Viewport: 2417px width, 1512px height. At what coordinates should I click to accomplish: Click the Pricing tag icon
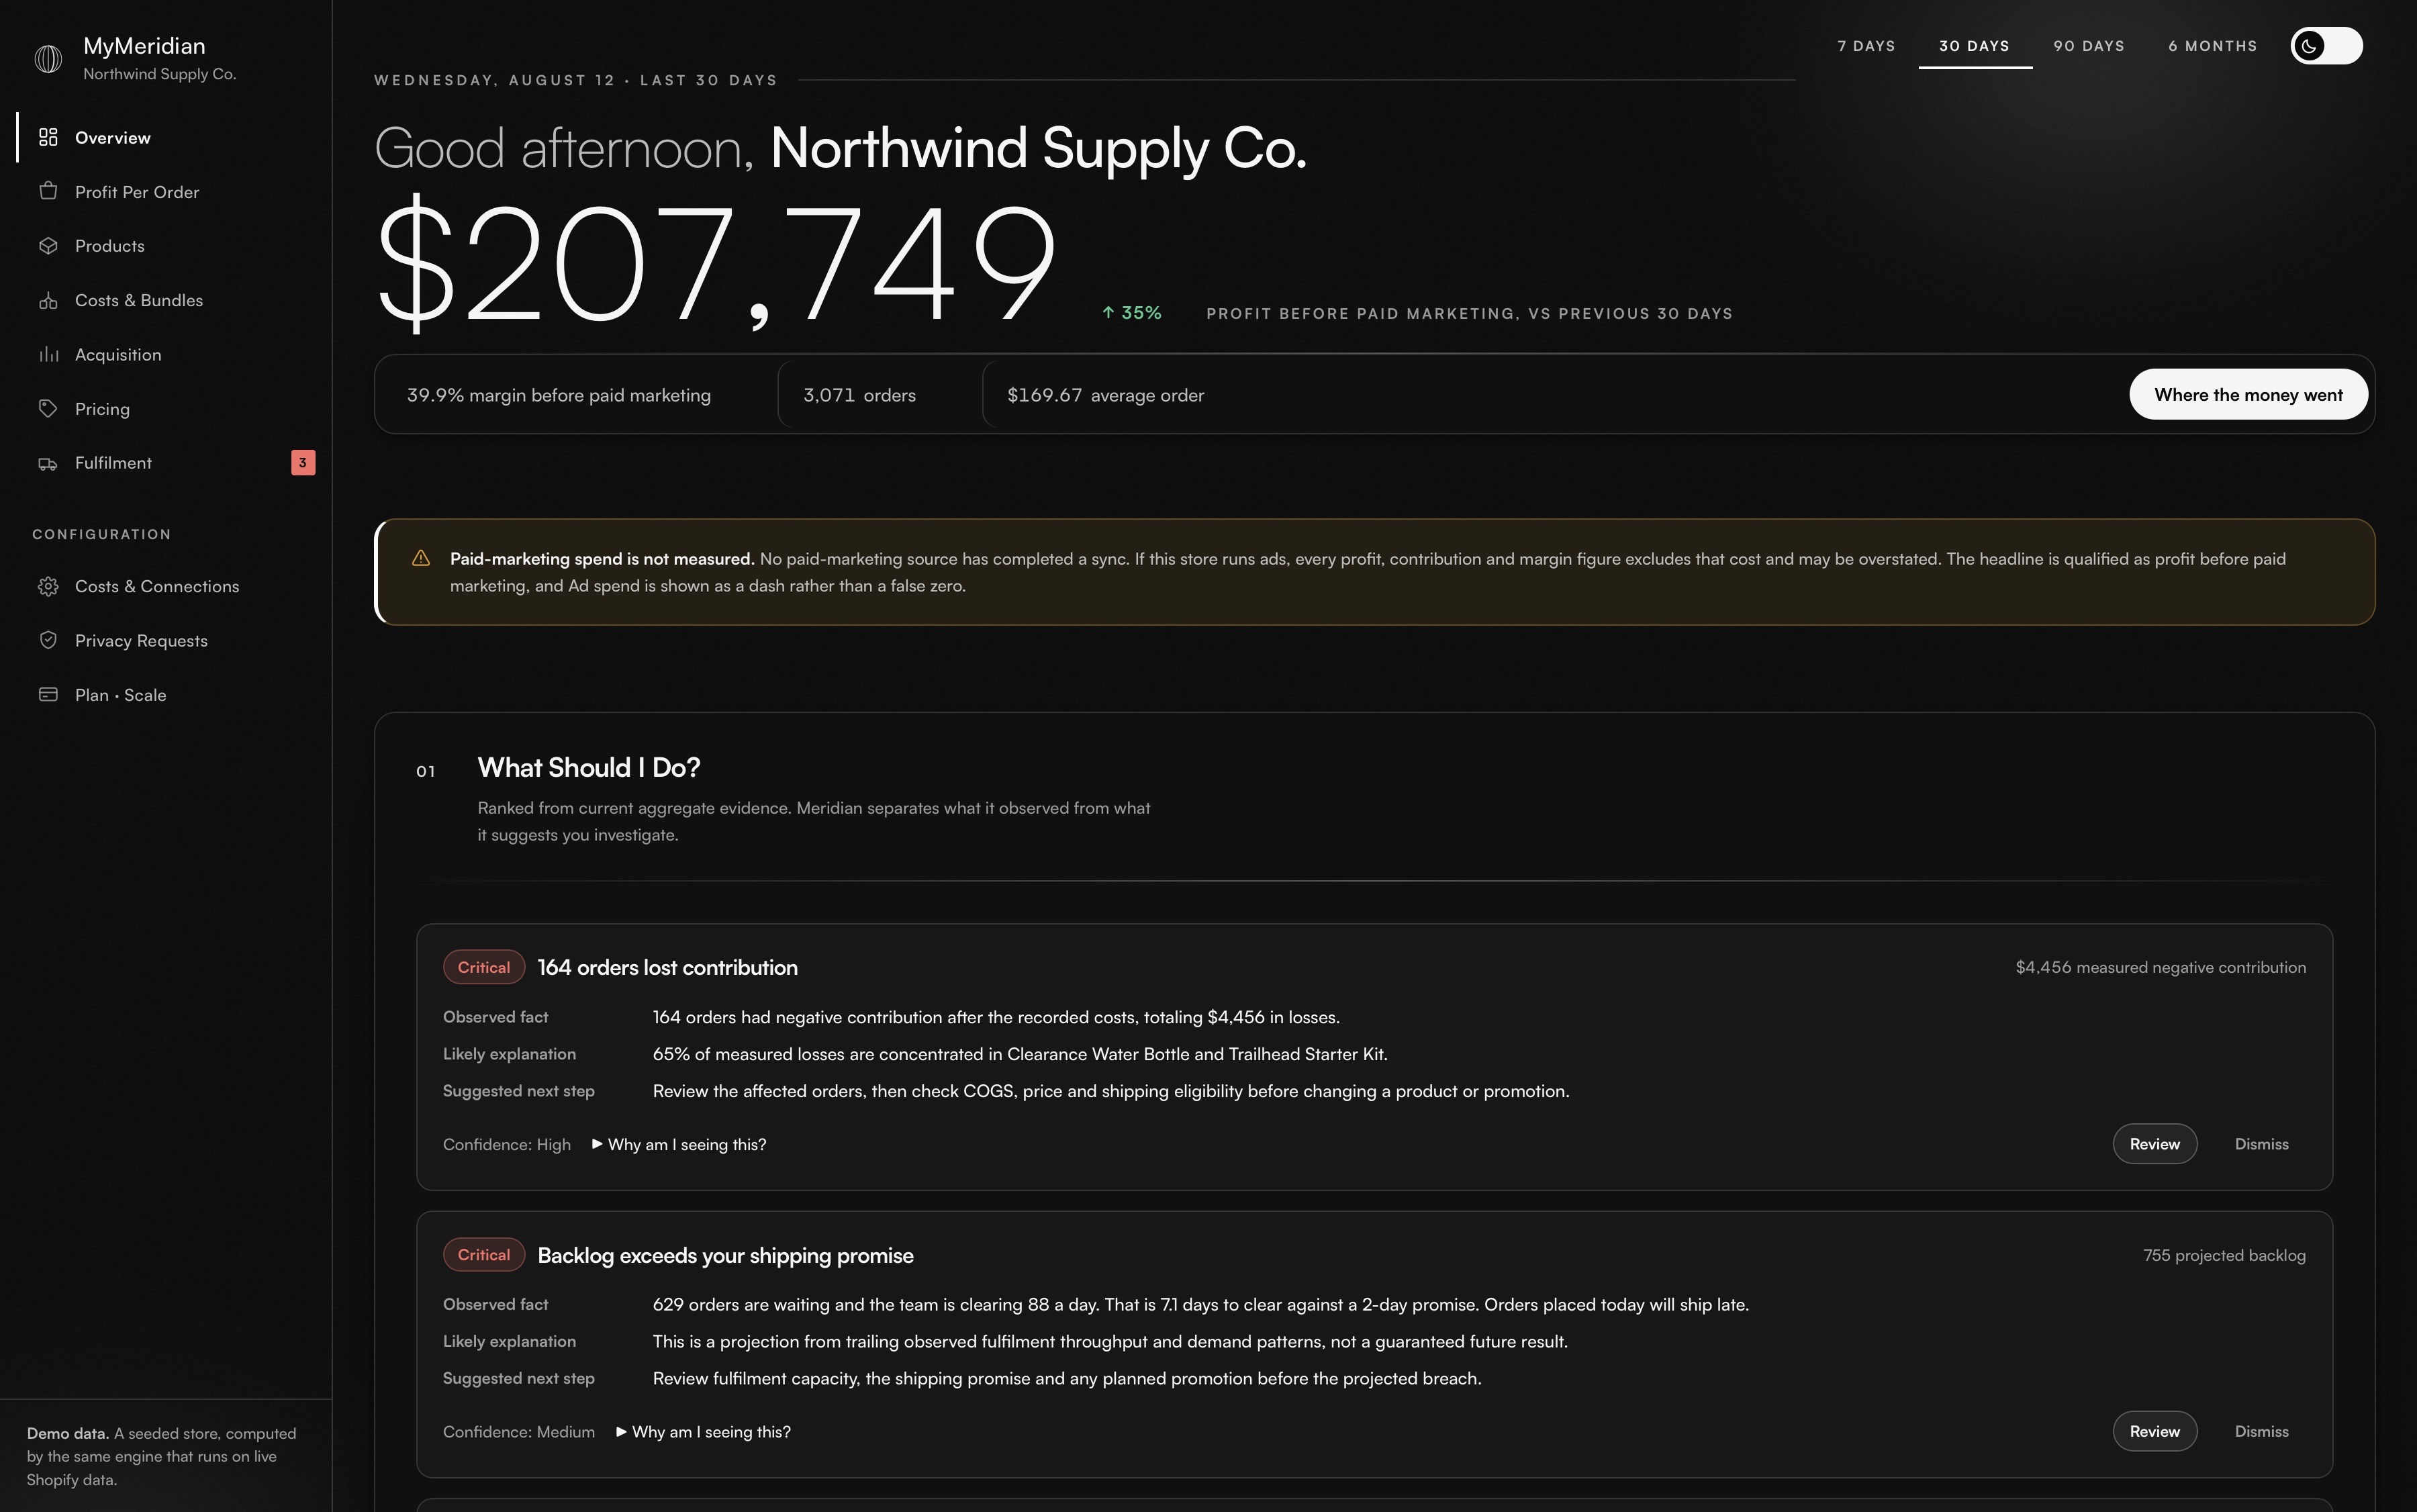pos(48,408)
